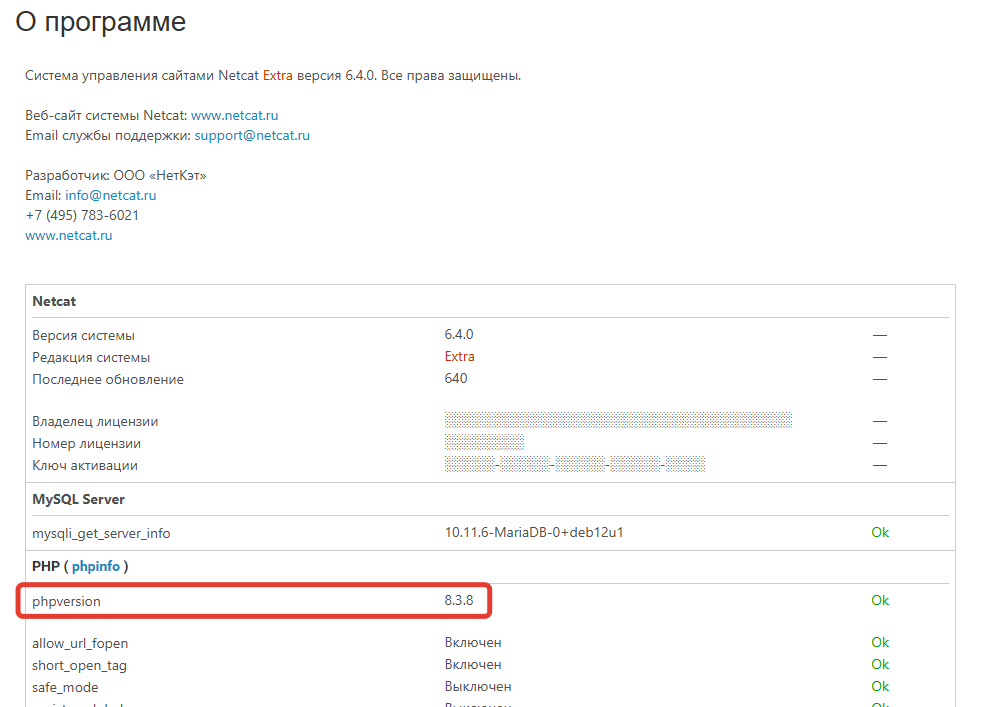Click the support@netcat.ru email link
This screenshot has height=707, width=999.
252,136
